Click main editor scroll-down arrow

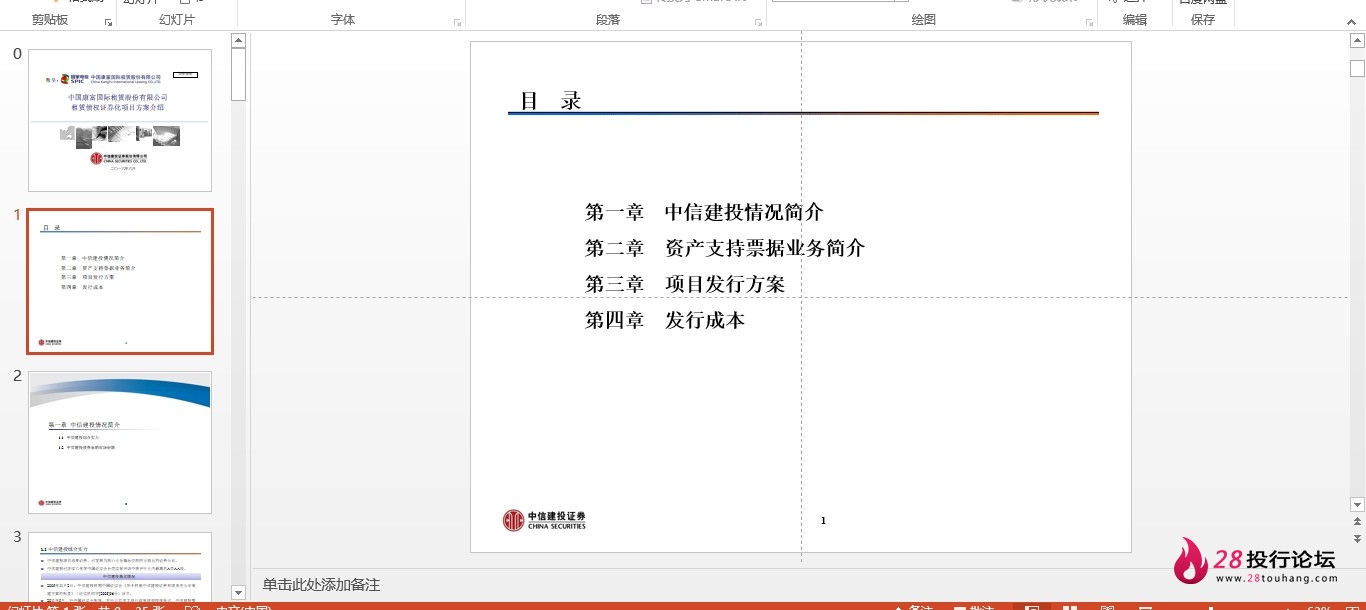[1357, 505]
